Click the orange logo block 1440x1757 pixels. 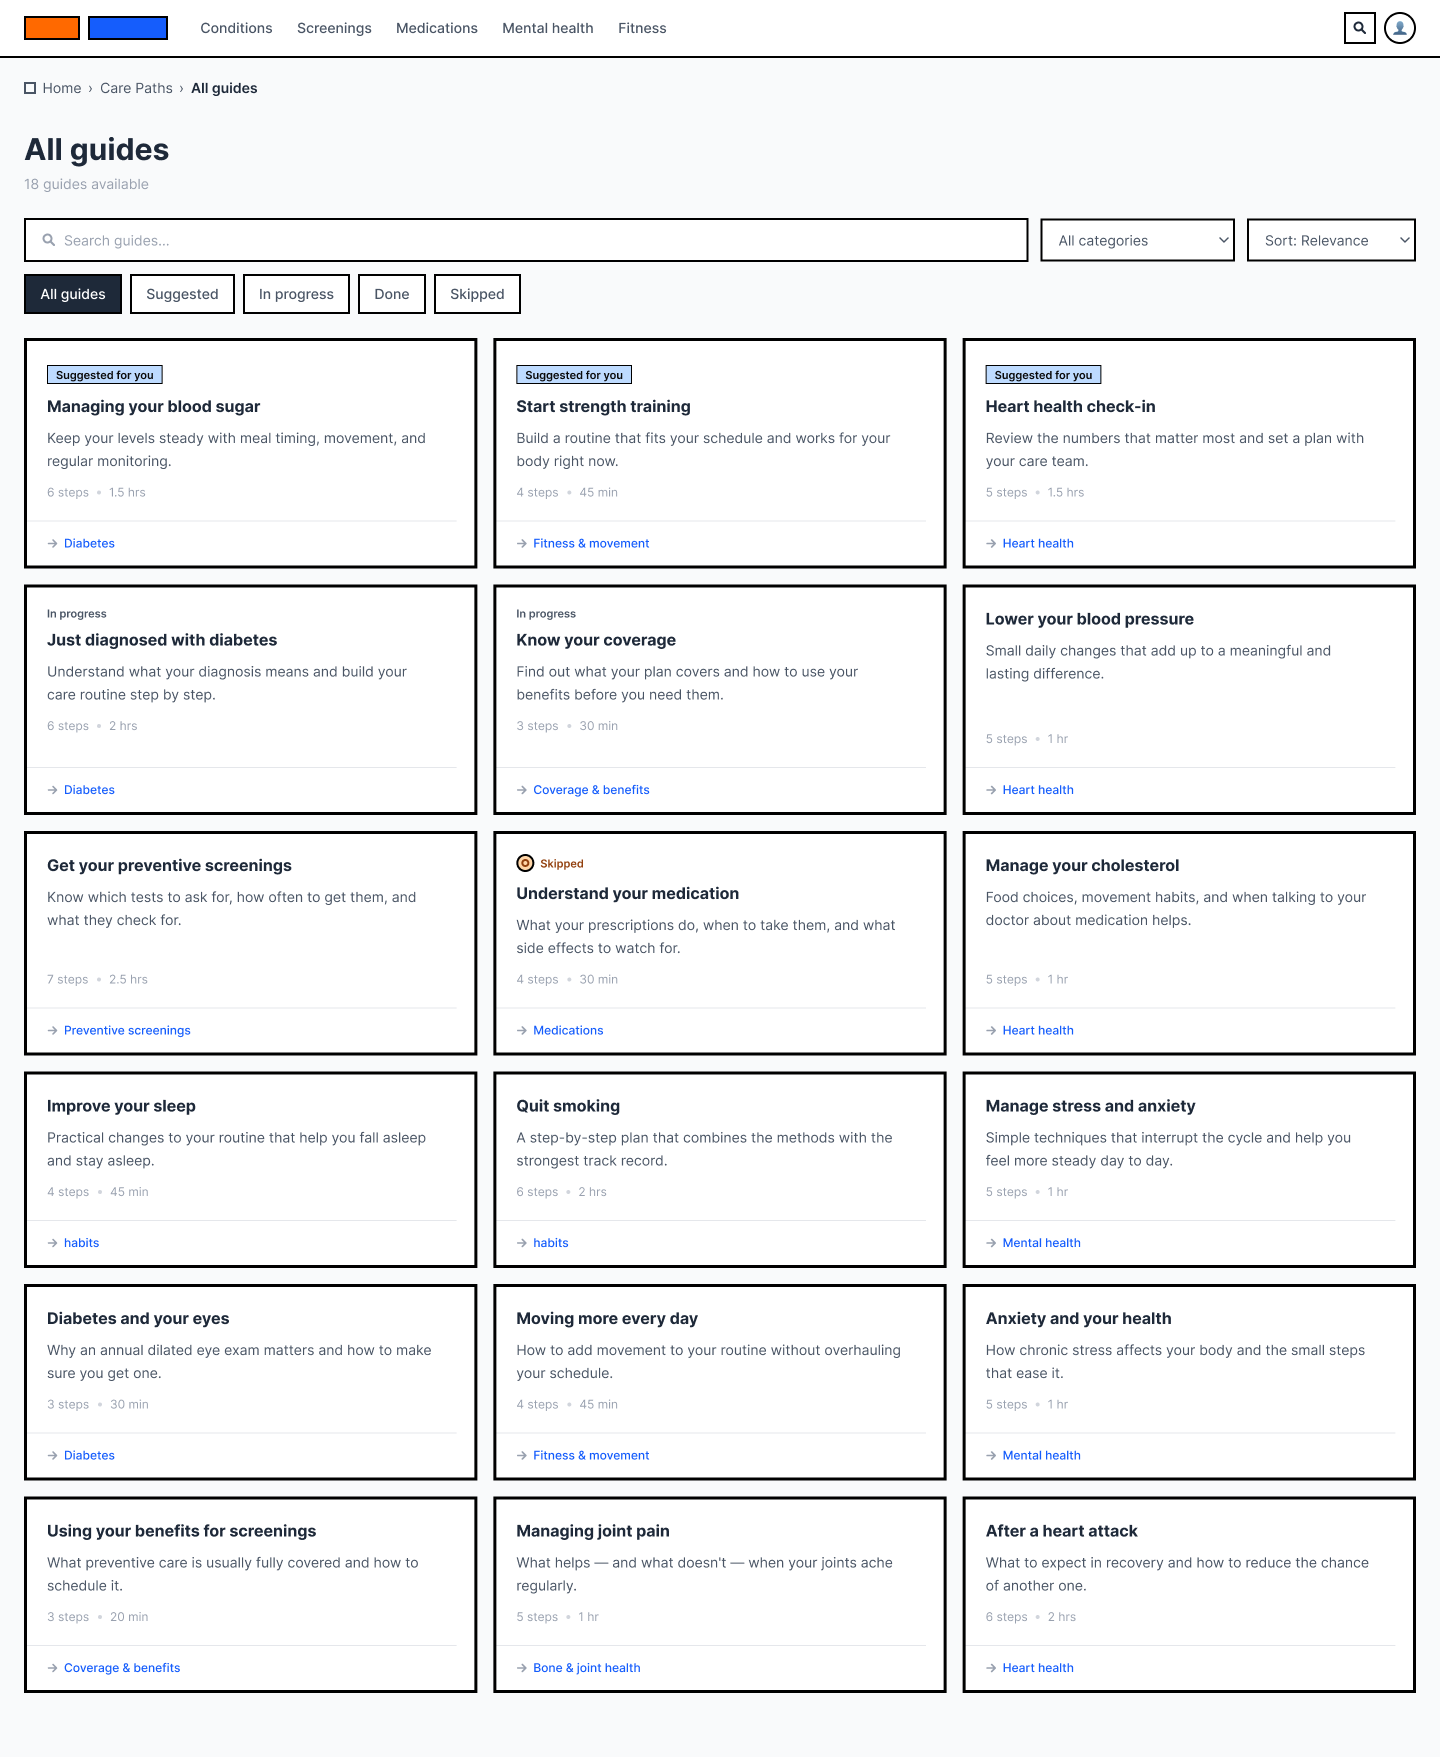(52, 28)
